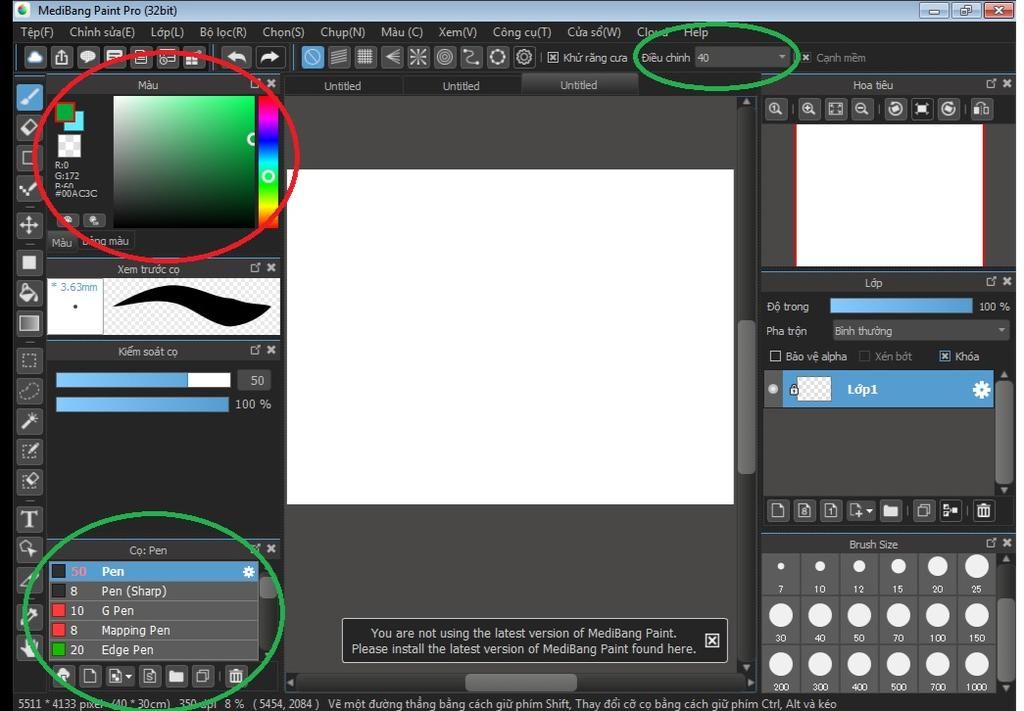The height and width of the screenshot is (711, 1024).
Task: Click the Redo arrow
Action: tap(269, 57)
